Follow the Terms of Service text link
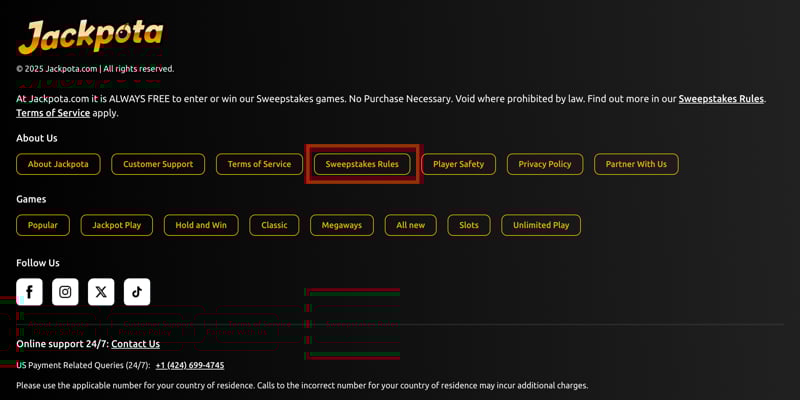Viewport: 800px width, 400px height. (53, 113)
